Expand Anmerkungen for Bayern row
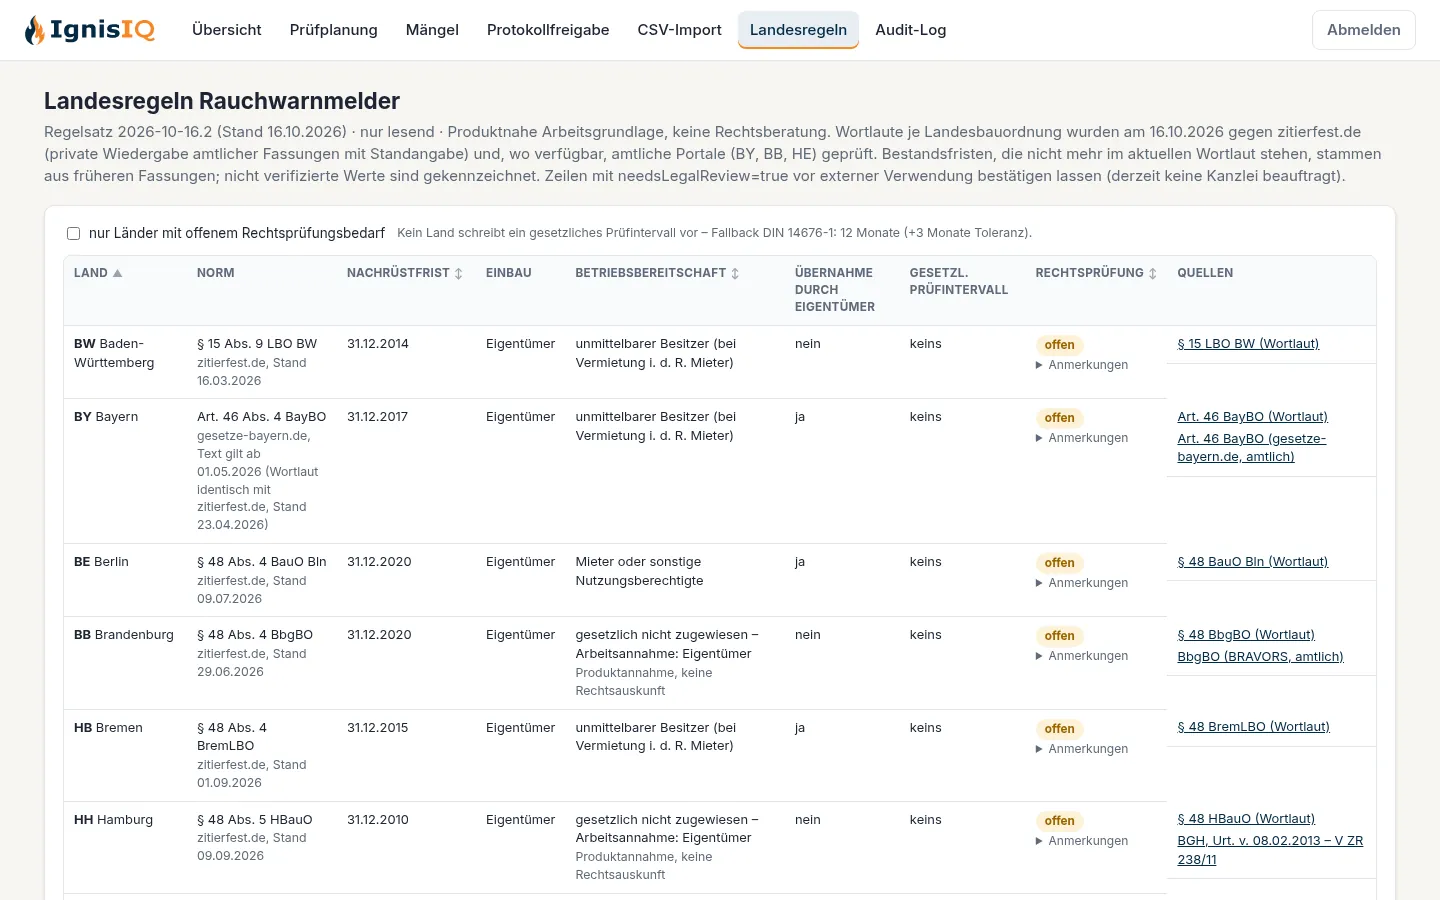The height and width of the screenshot is (900, 1440). [1082, 438]
